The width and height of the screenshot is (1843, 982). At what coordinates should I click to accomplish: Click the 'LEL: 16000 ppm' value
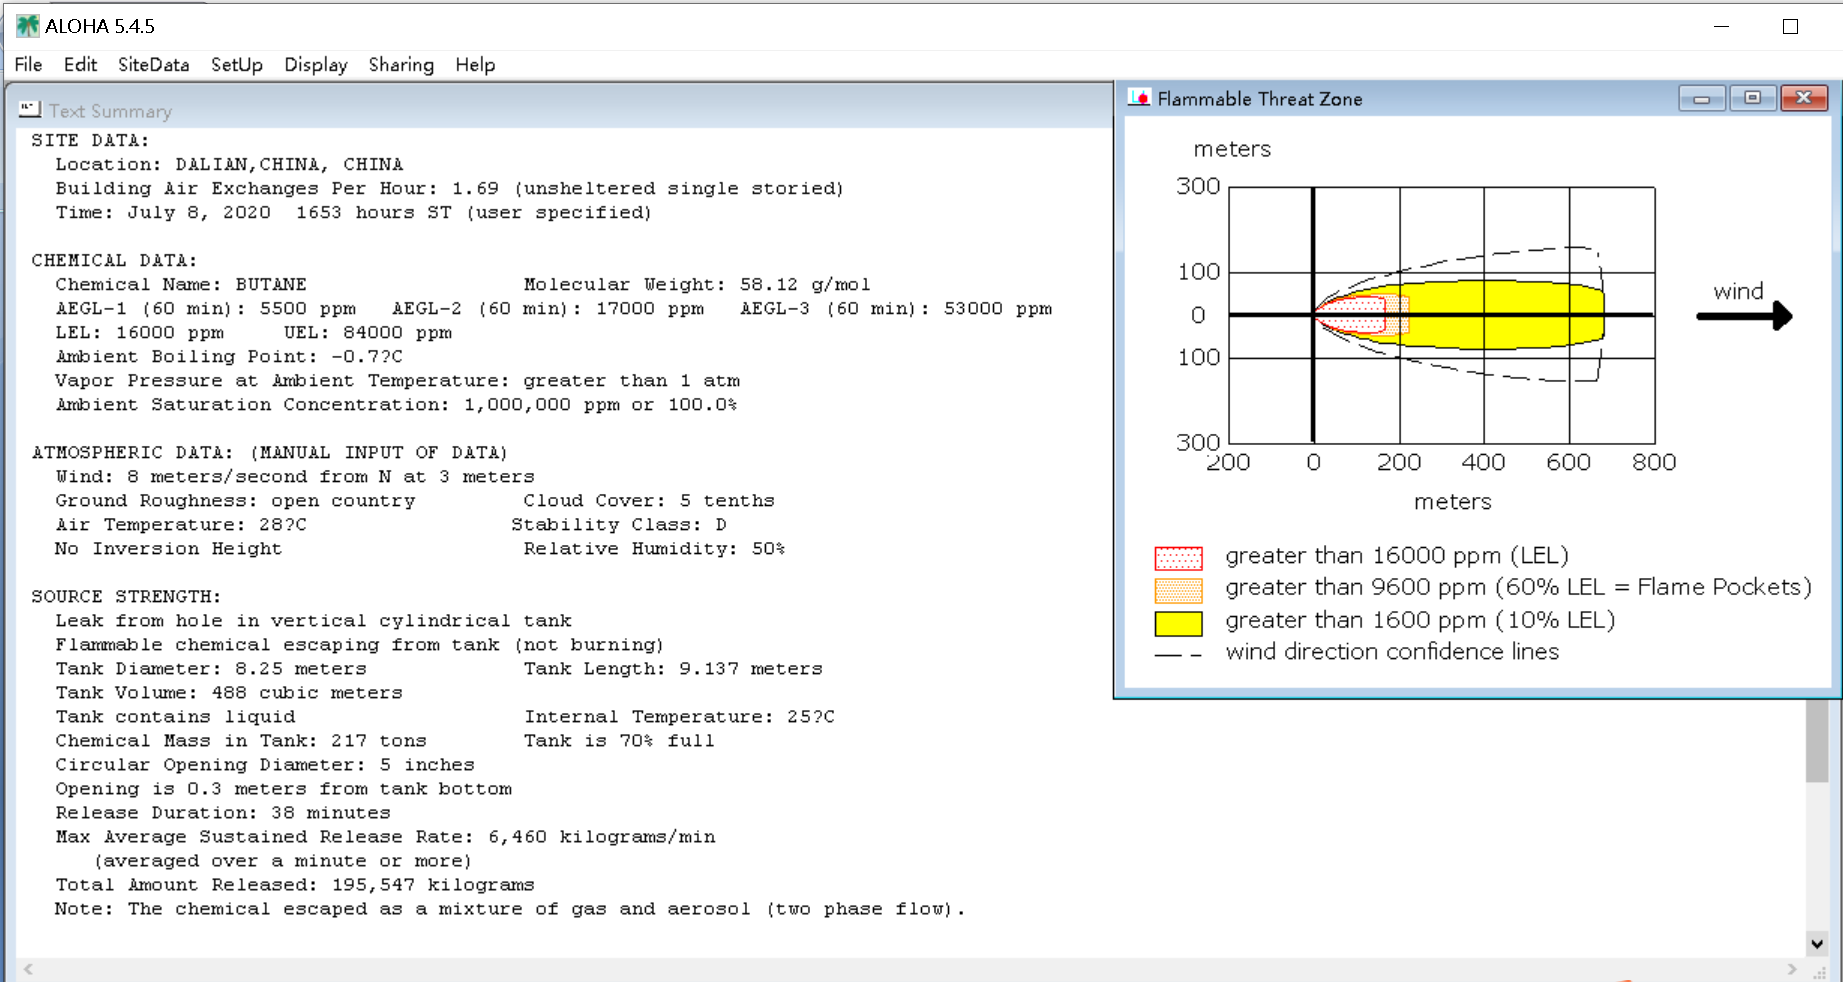(140, 333)
